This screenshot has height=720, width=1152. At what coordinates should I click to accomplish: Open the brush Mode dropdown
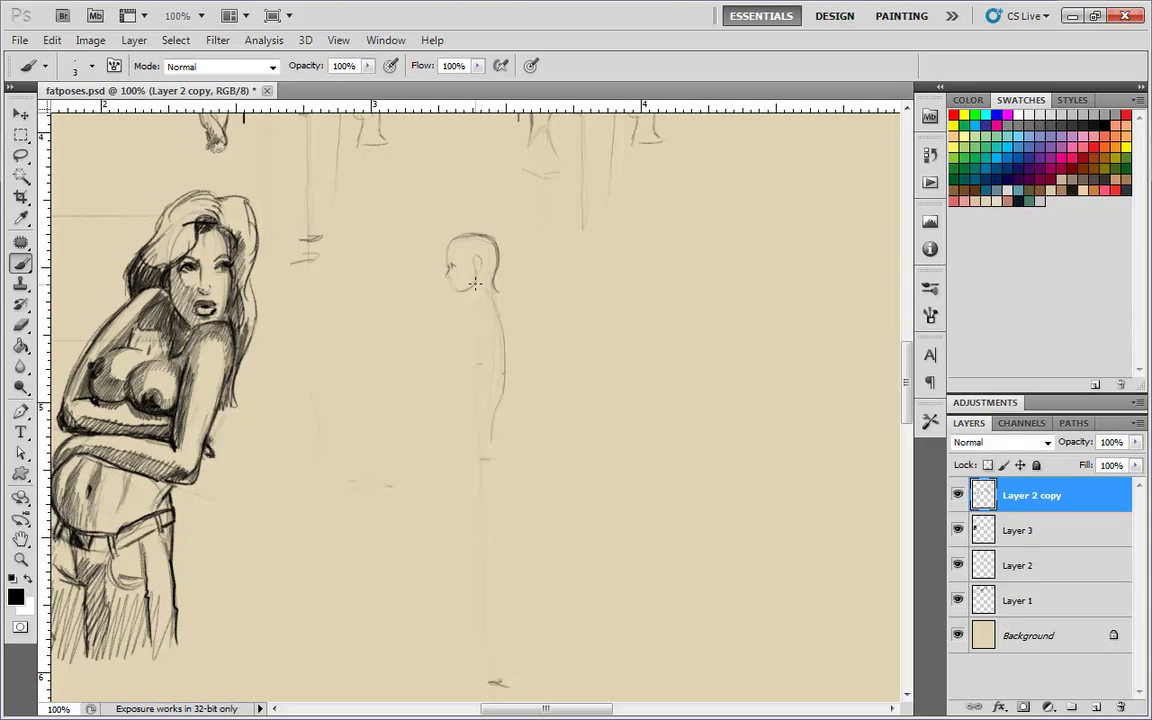(x=221, y=67)
